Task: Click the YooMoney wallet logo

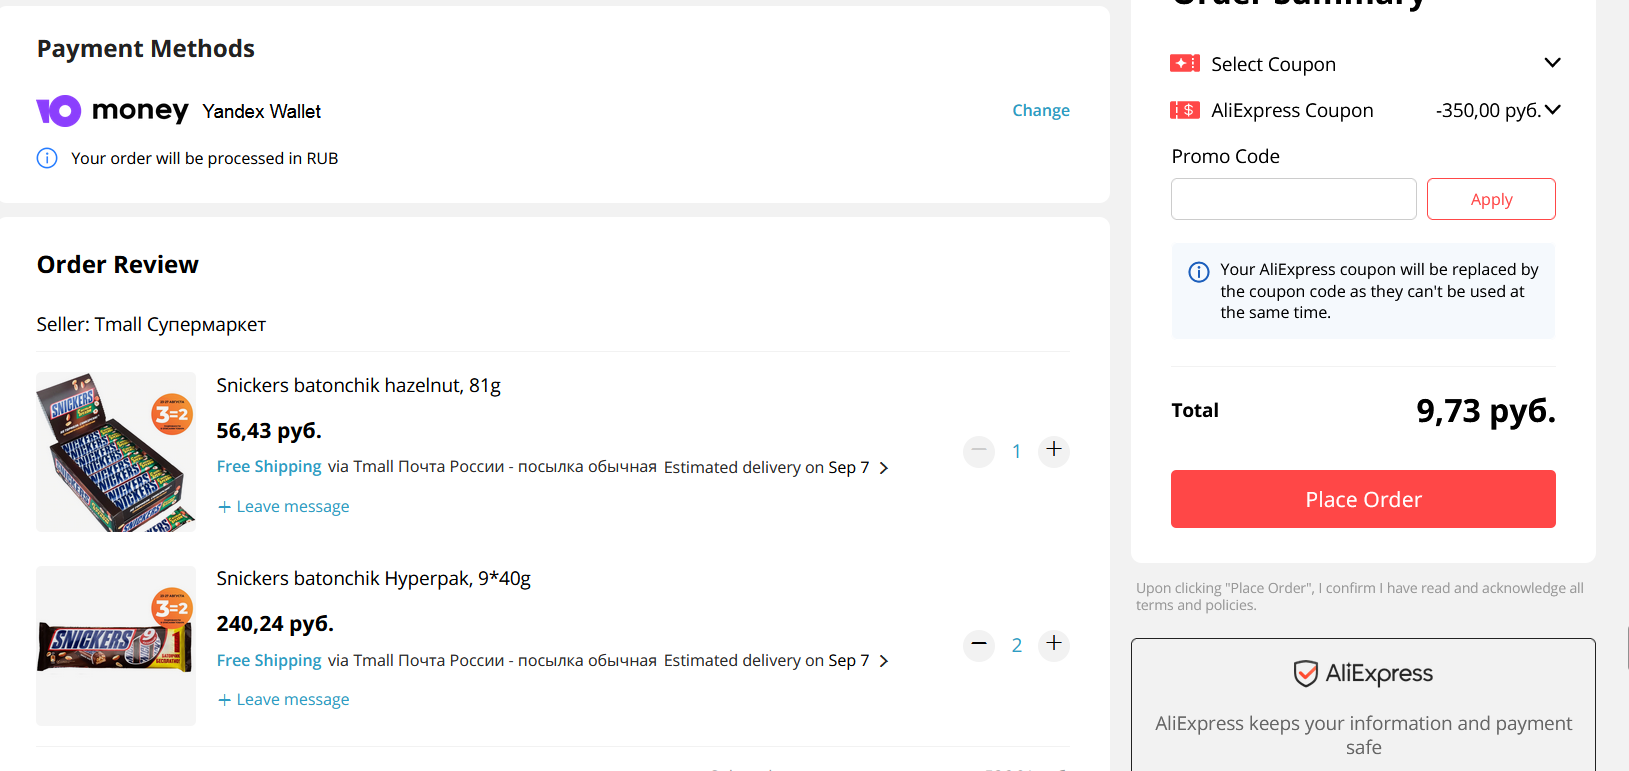Action: click(x=112, y=110)
